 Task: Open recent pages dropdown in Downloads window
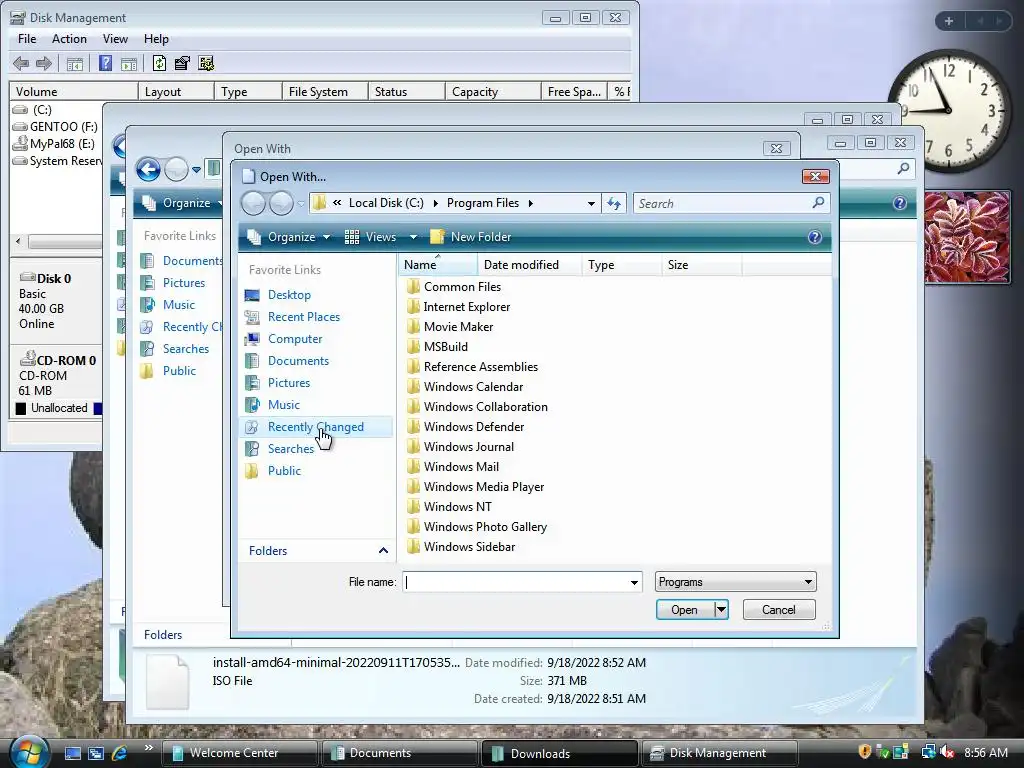click(196, 170)
